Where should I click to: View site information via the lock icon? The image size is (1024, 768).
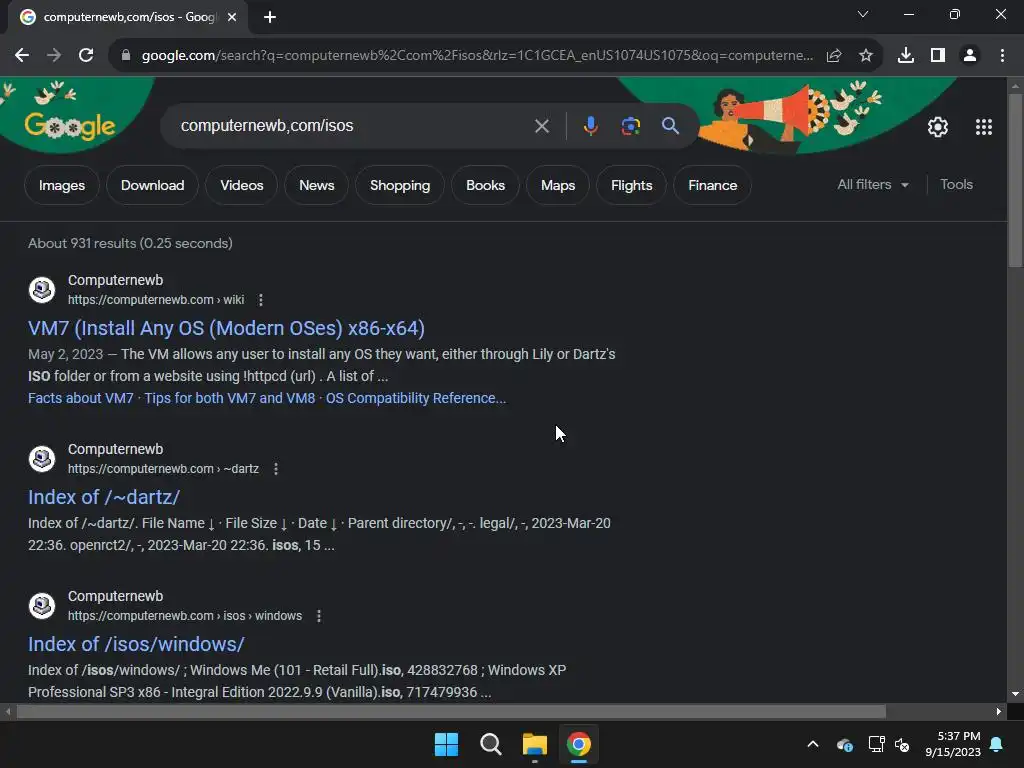(125, 56)
